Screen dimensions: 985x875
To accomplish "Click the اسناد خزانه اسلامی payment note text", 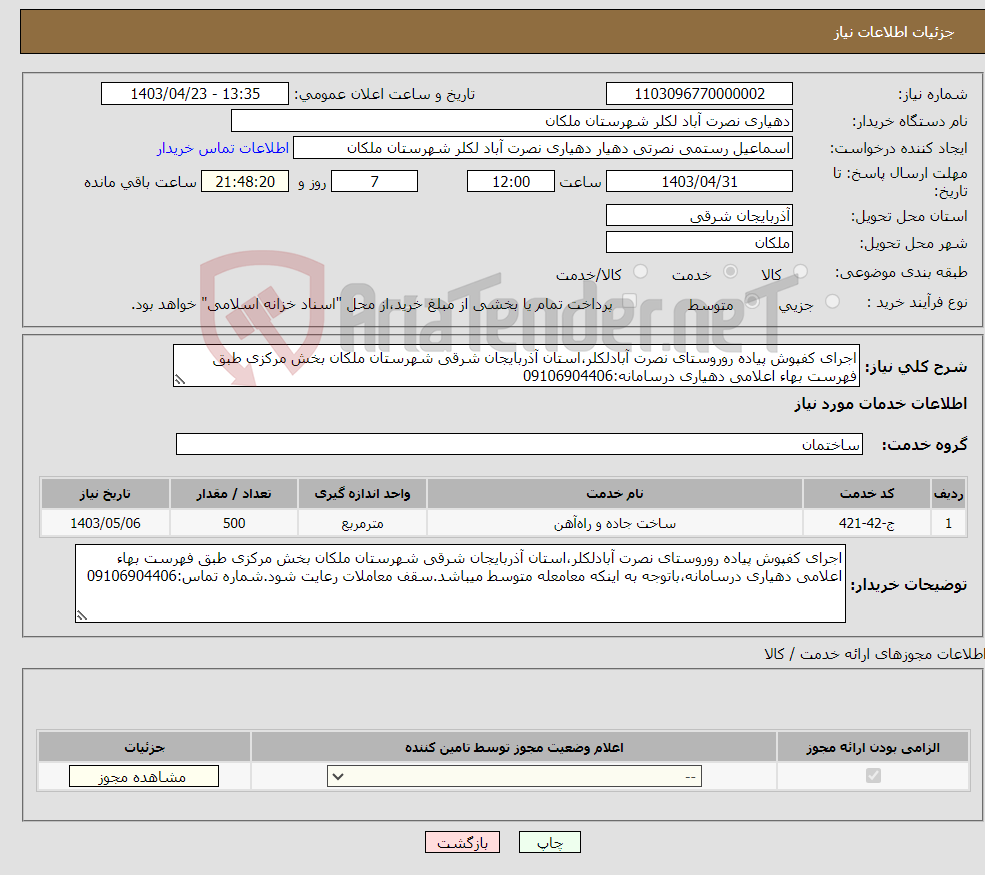I will pos(371,305).
